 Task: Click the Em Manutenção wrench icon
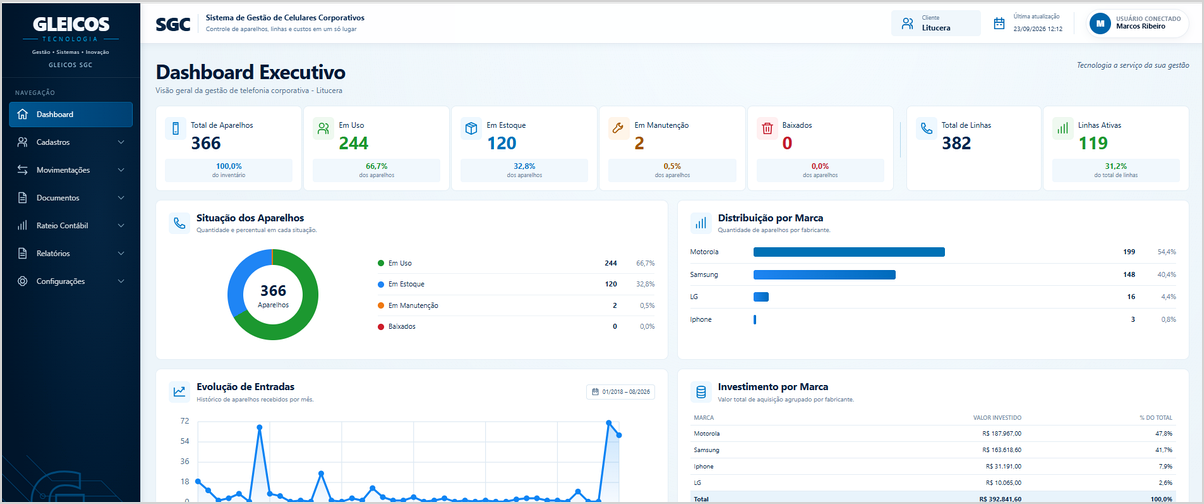tap(620, 128)
